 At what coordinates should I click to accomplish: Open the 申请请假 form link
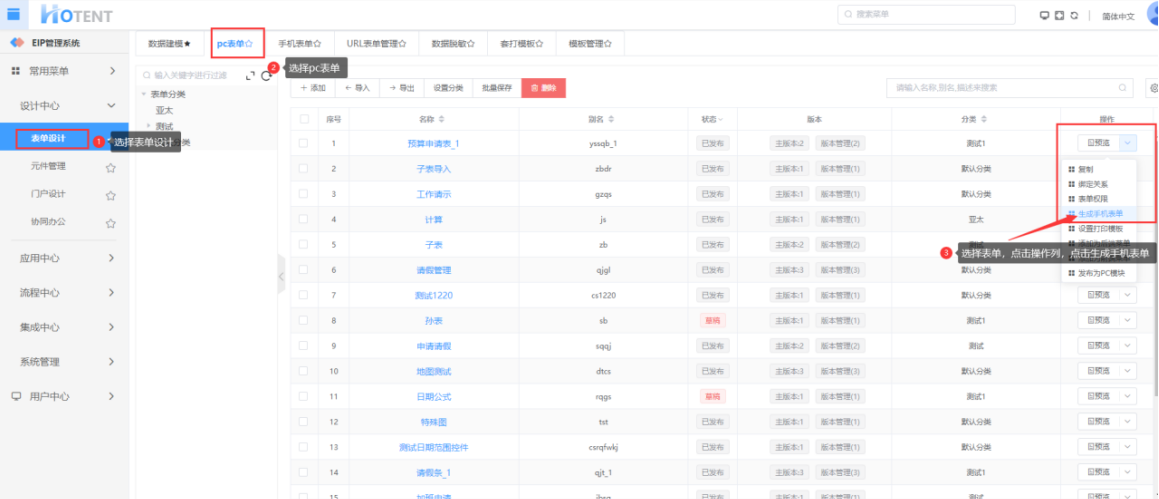(x=433, y=346)
